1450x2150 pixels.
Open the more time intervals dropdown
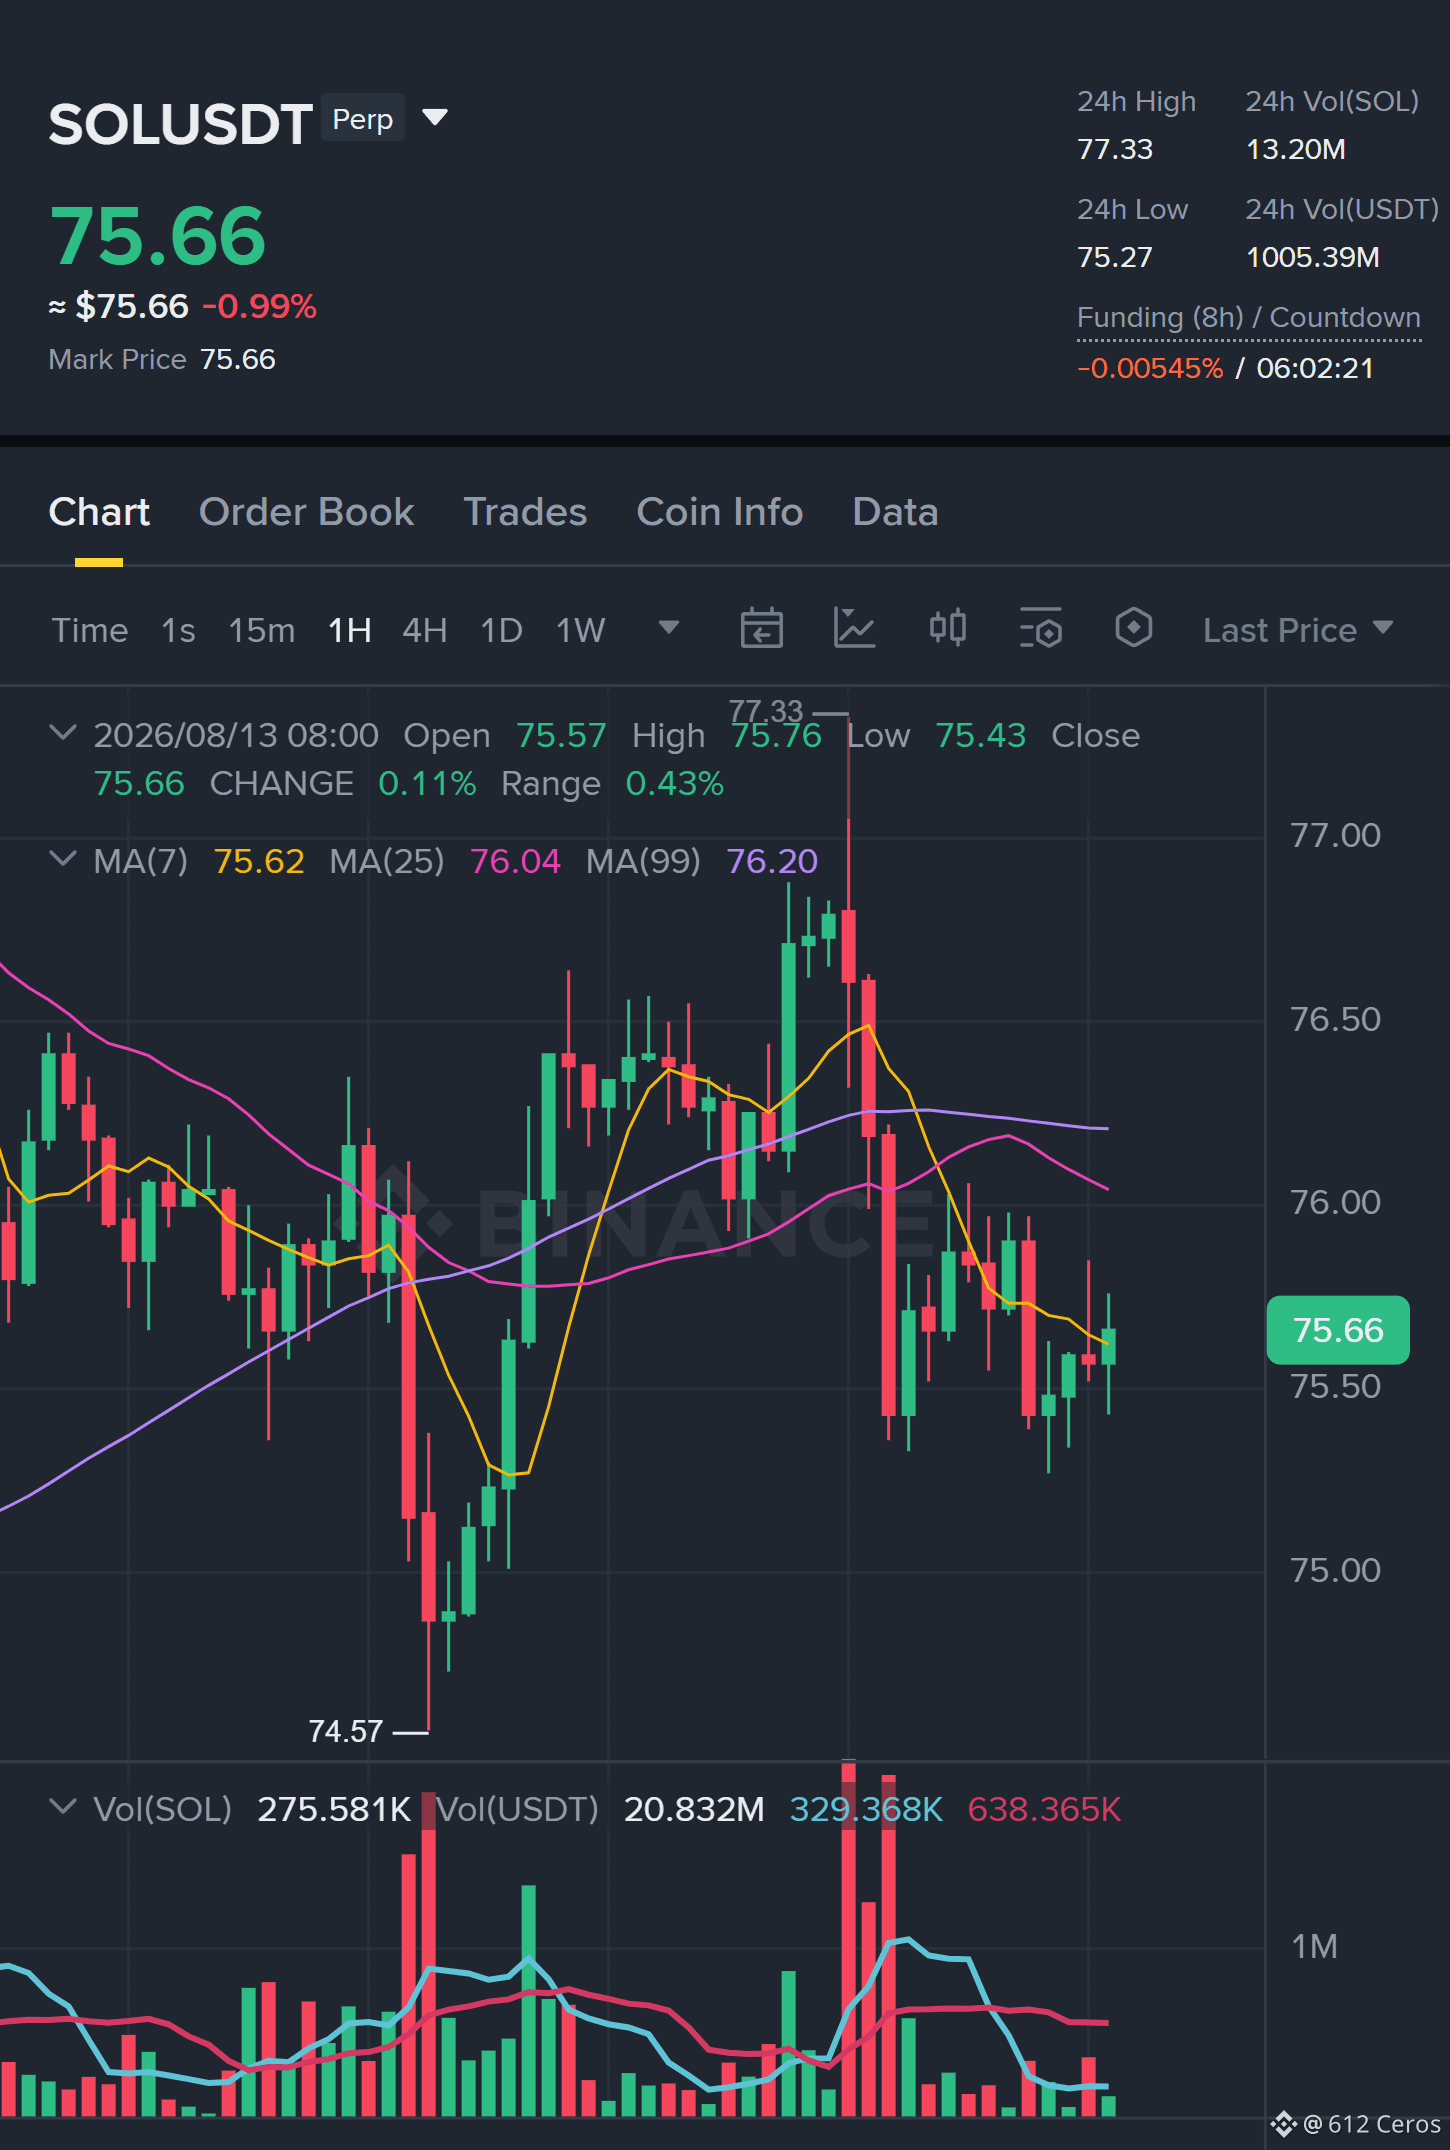coord(669,628)
